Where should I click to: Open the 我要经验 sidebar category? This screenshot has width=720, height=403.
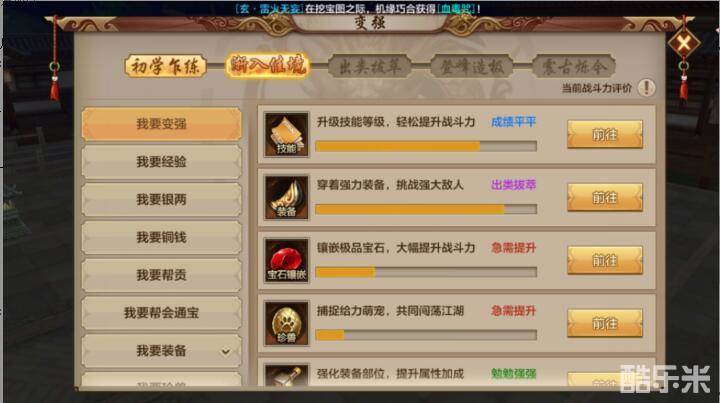click(162, 162)
